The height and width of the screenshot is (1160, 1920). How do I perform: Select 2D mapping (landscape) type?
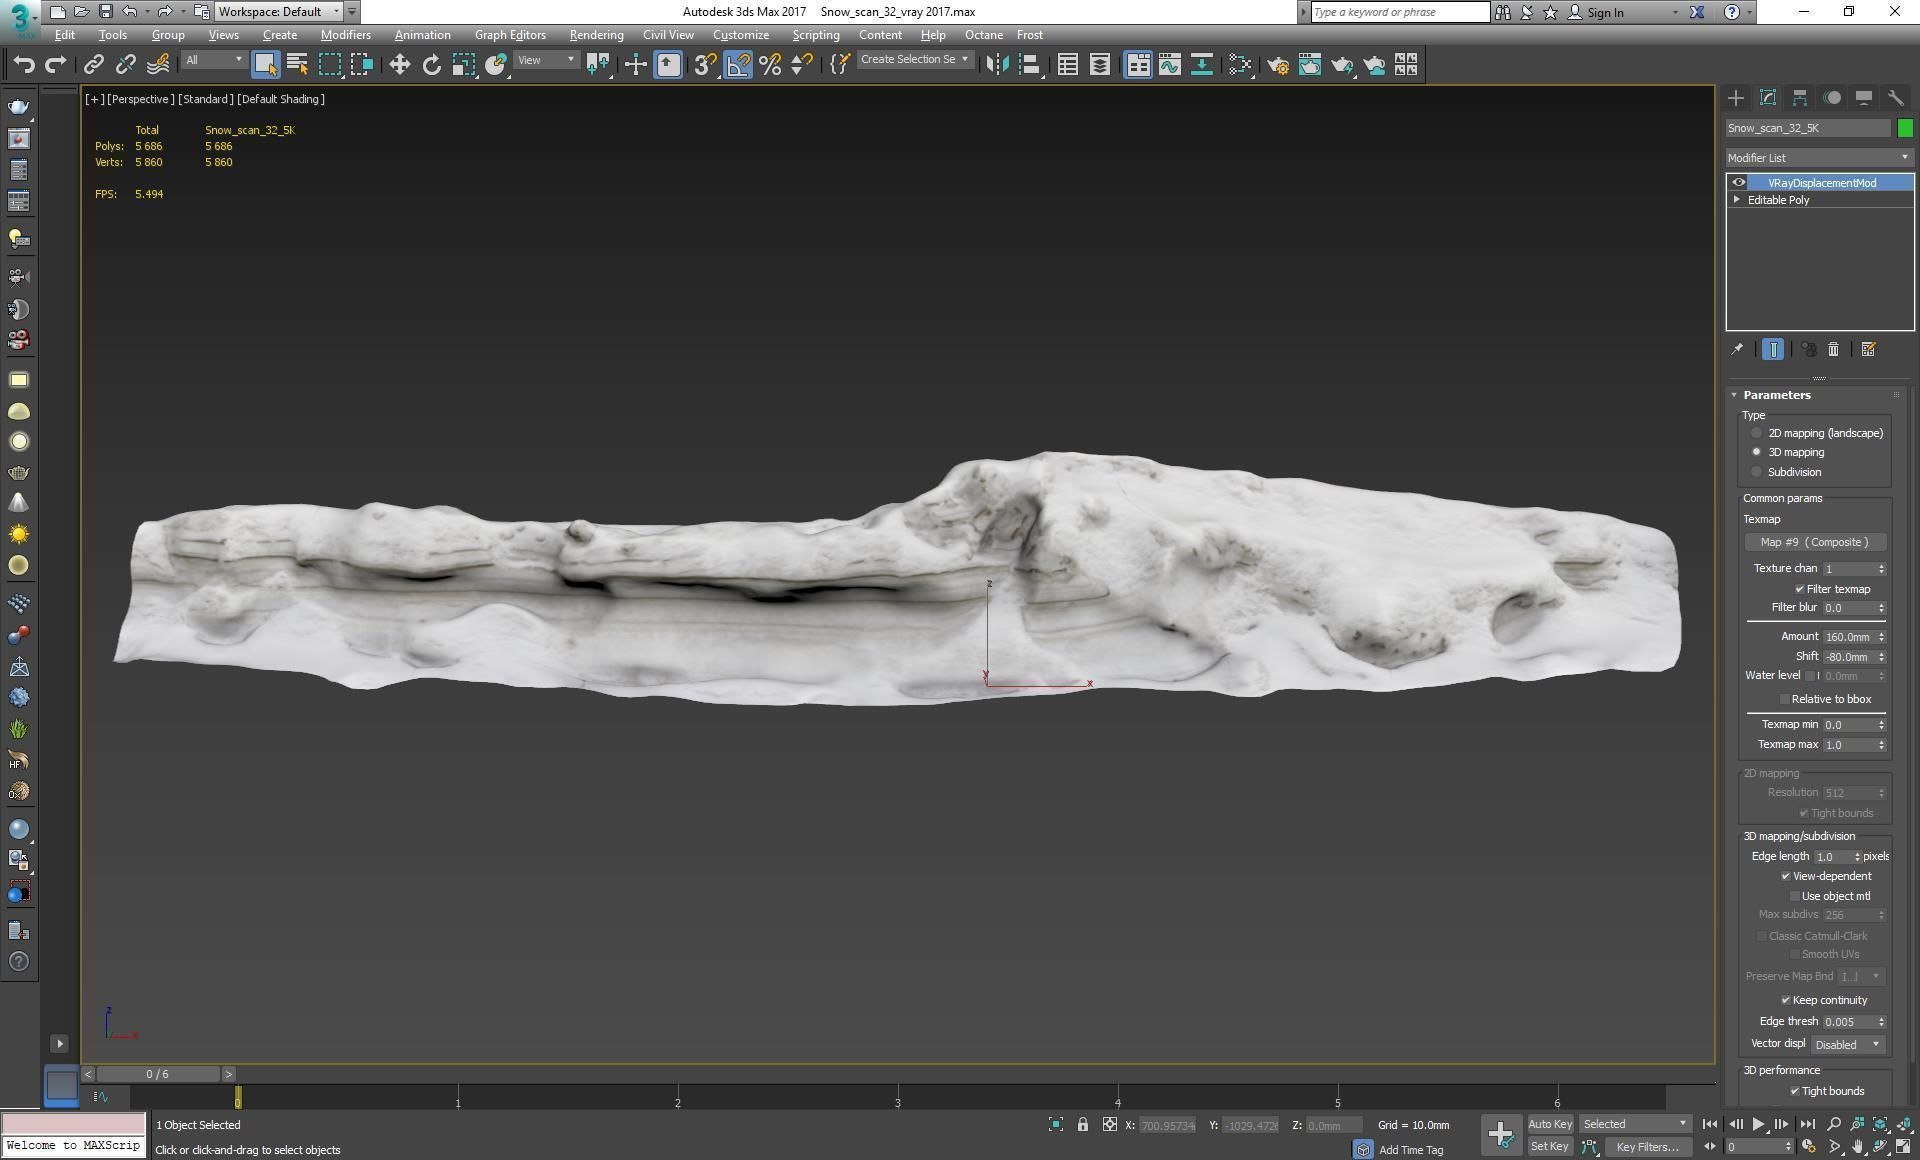pos(1756,433)
